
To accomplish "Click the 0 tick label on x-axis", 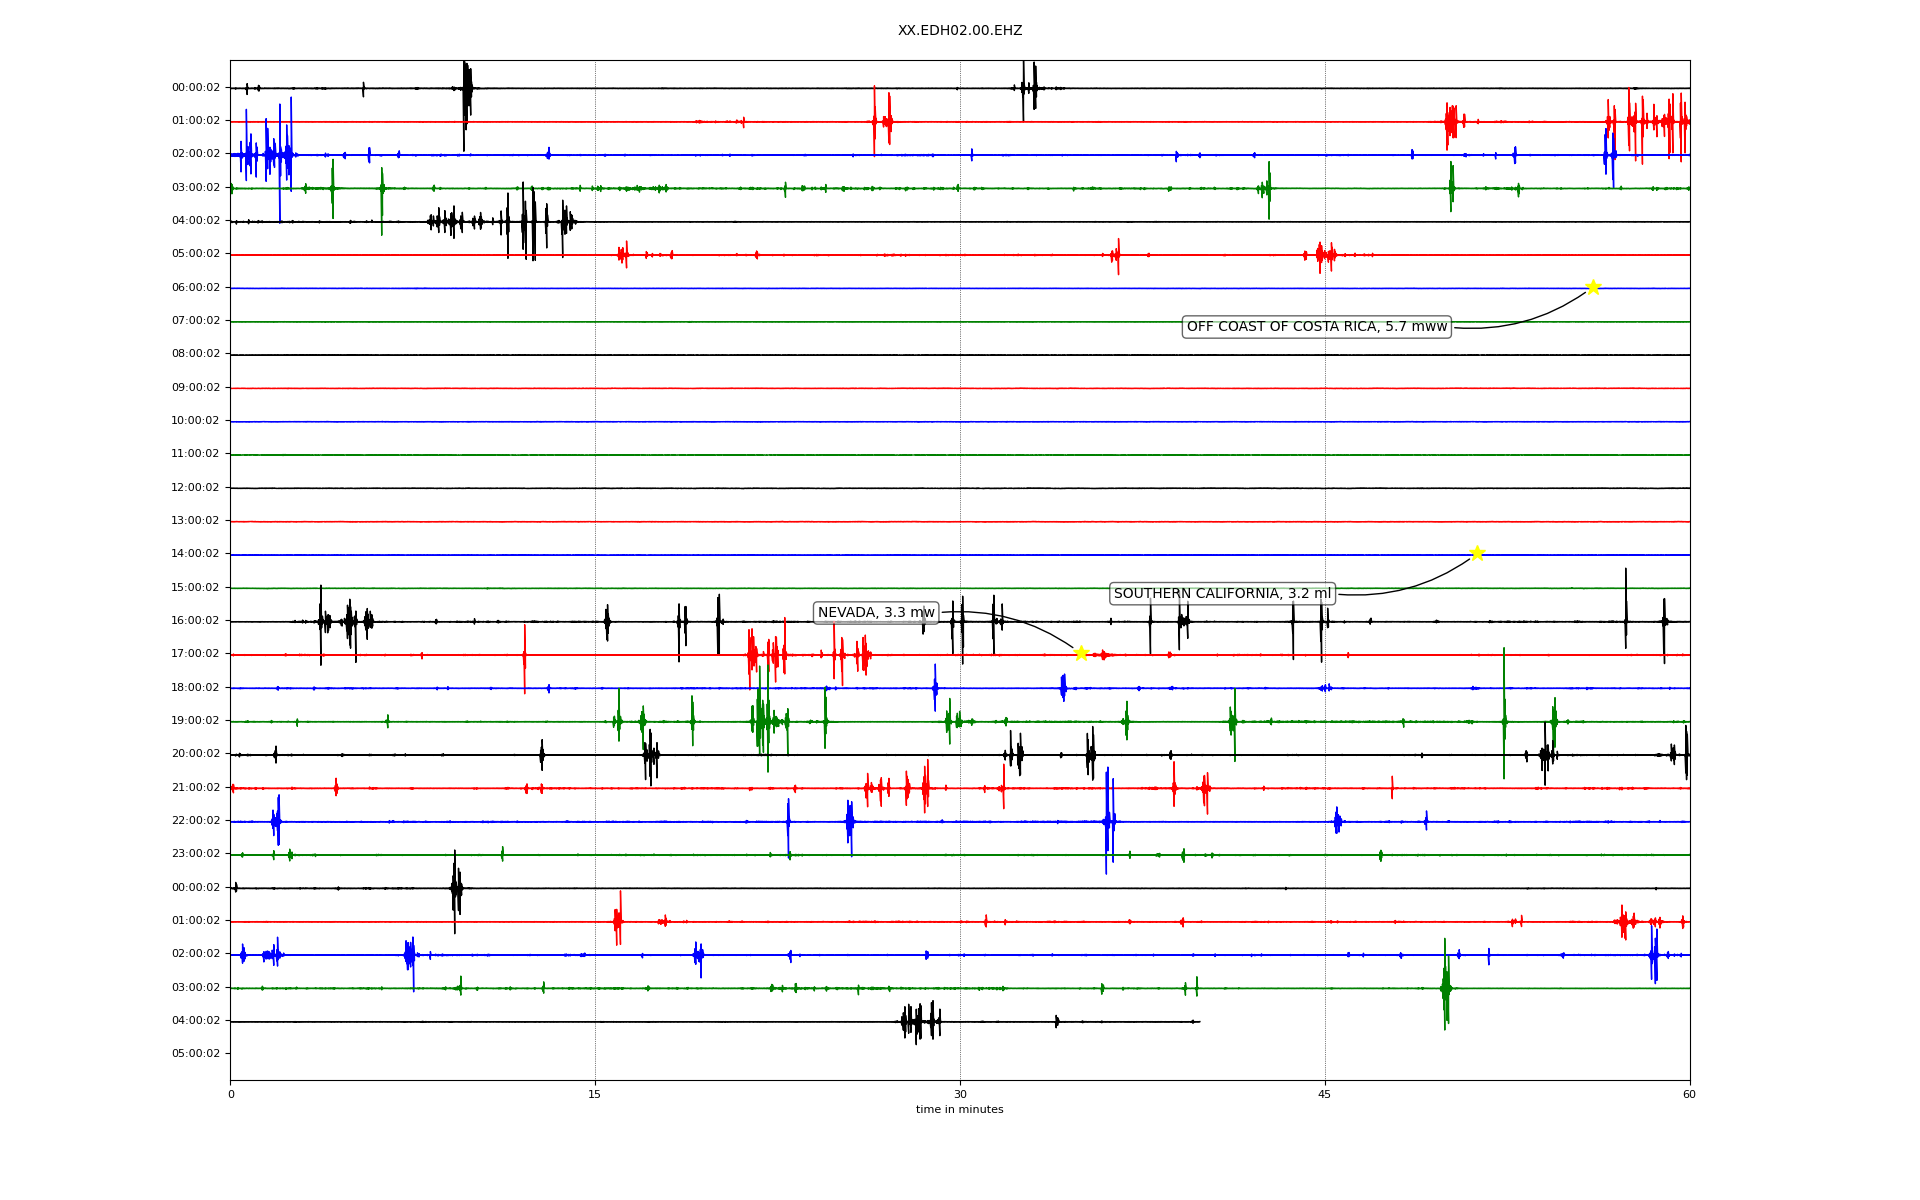I will click(231, 1094).
